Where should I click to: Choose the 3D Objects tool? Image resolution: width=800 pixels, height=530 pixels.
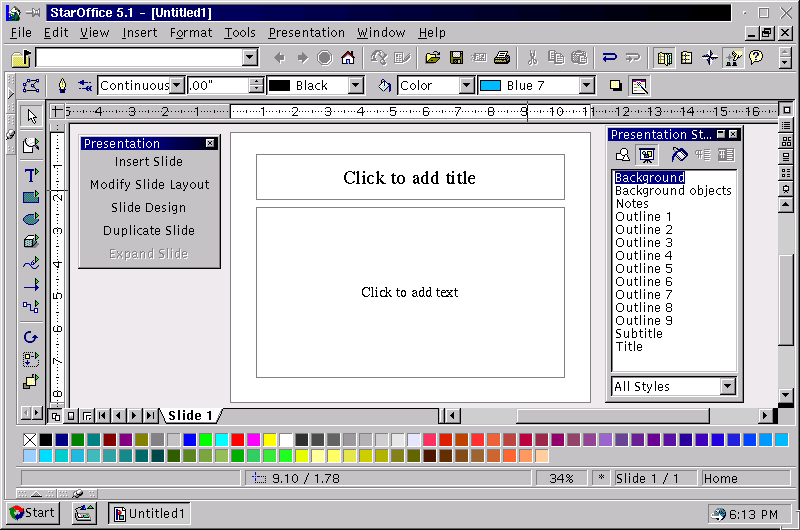tap(31, 241)
